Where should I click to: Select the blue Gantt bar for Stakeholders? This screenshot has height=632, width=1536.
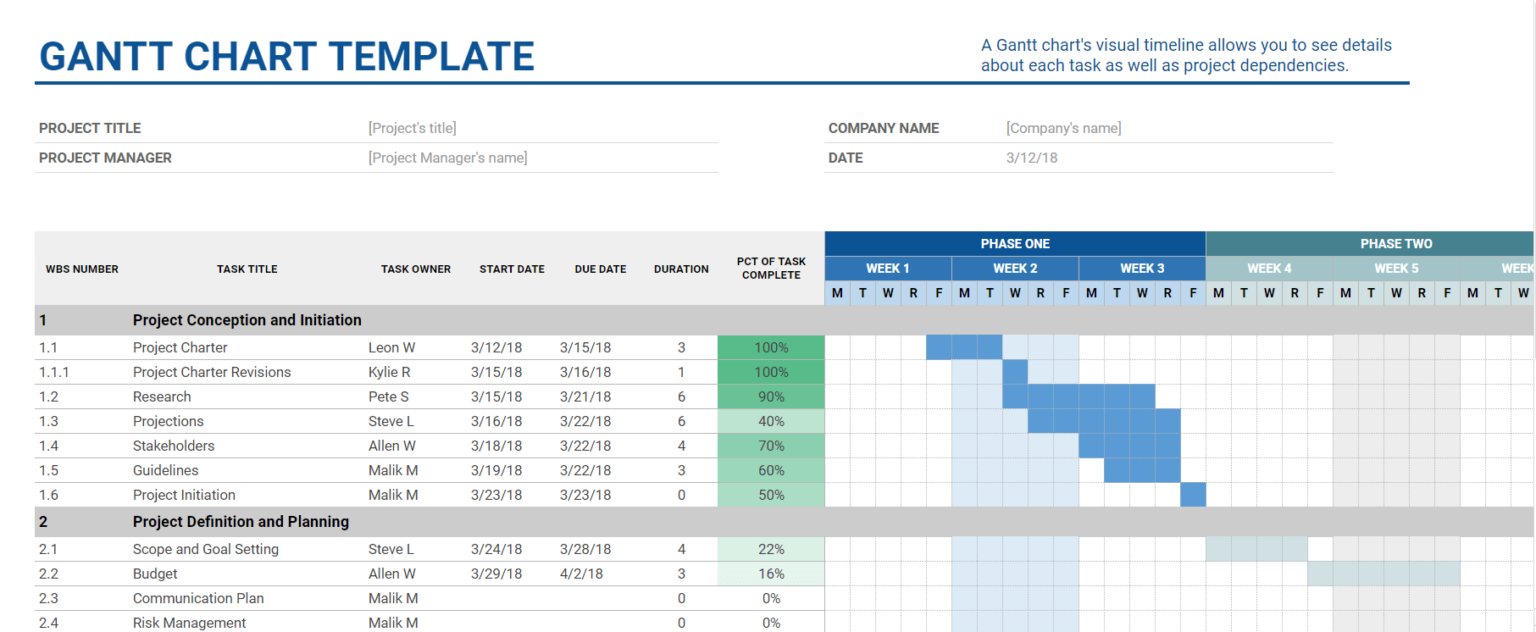coord(1128,445)
